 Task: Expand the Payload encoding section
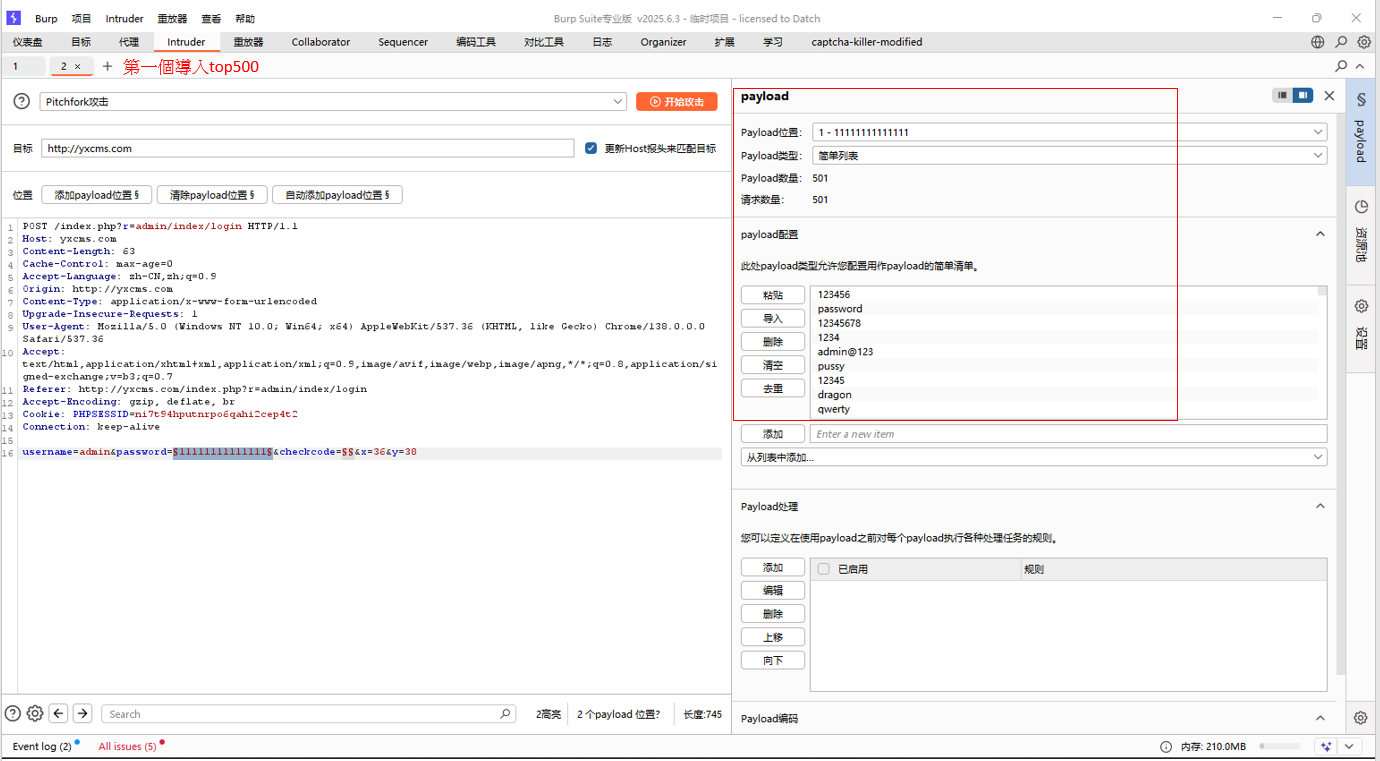pyautogui.click(x=1320, y=718)
